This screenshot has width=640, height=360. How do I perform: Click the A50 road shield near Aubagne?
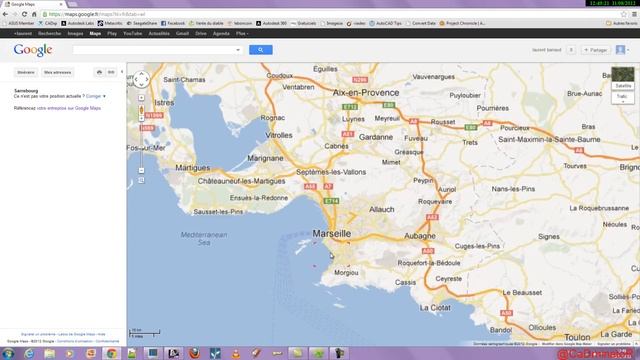[x=428, y=251]
